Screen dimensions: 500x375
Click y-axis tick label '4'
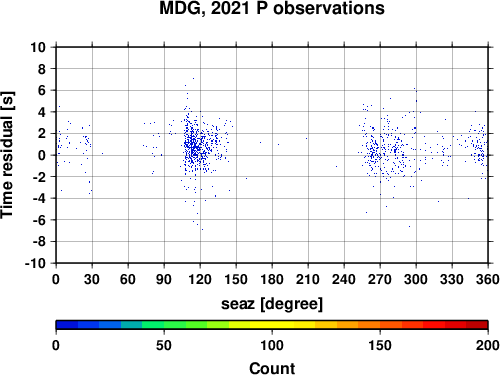tap(41, 112)
